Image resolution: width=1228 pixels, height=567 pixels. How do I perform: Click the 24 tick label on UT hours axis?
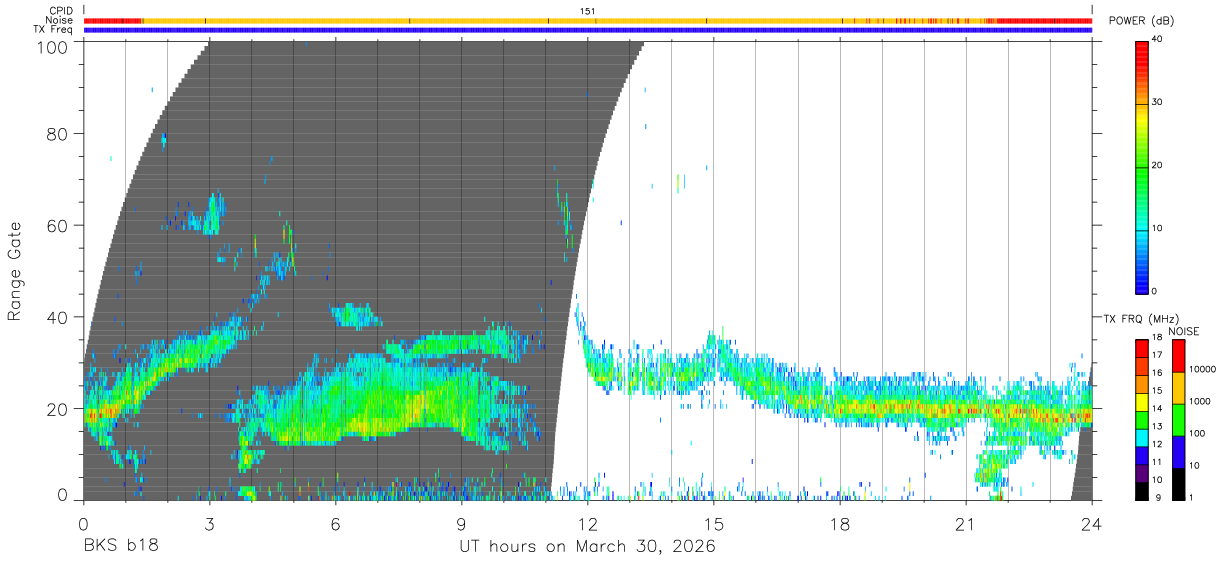click(1092, 523)
